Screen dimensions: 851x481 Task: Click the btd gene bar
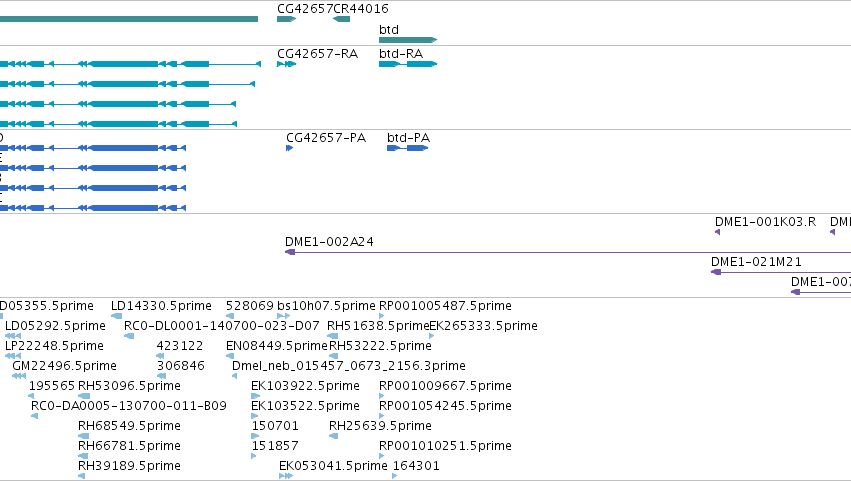tap(408, 40)
